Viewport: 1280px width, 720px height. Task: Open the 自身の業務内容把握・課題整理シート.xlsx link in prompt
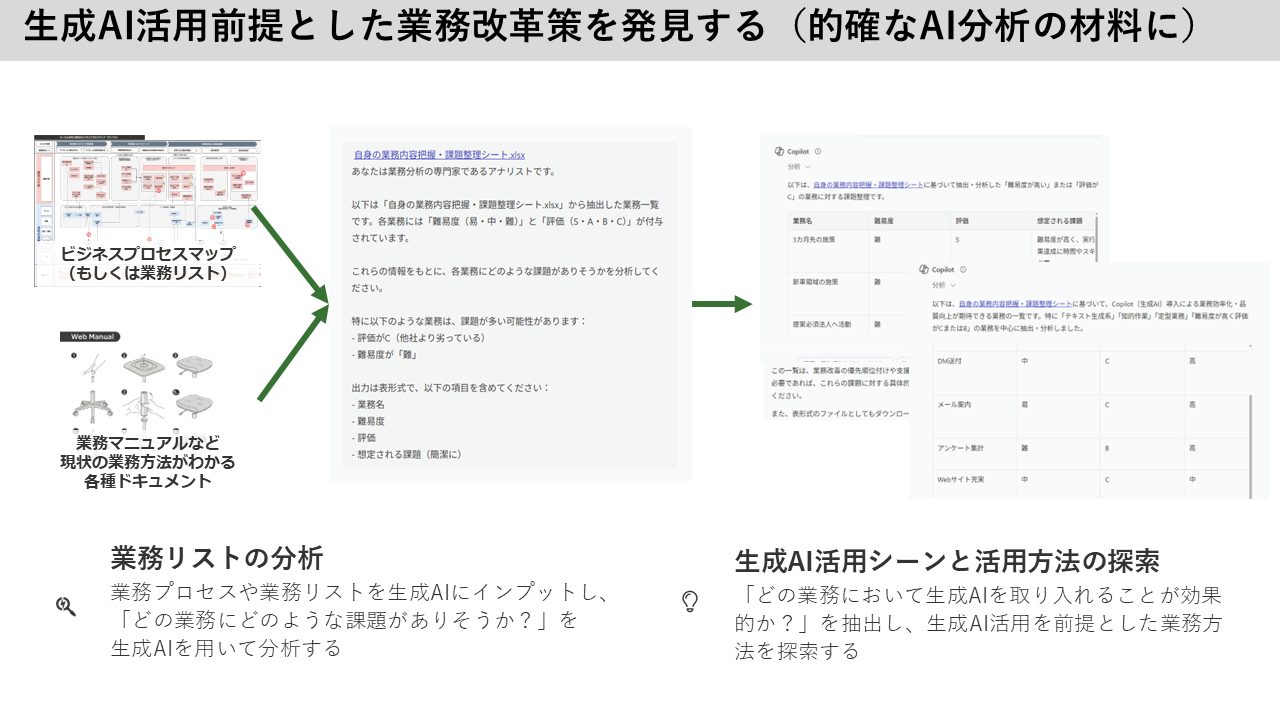(438, 155)
